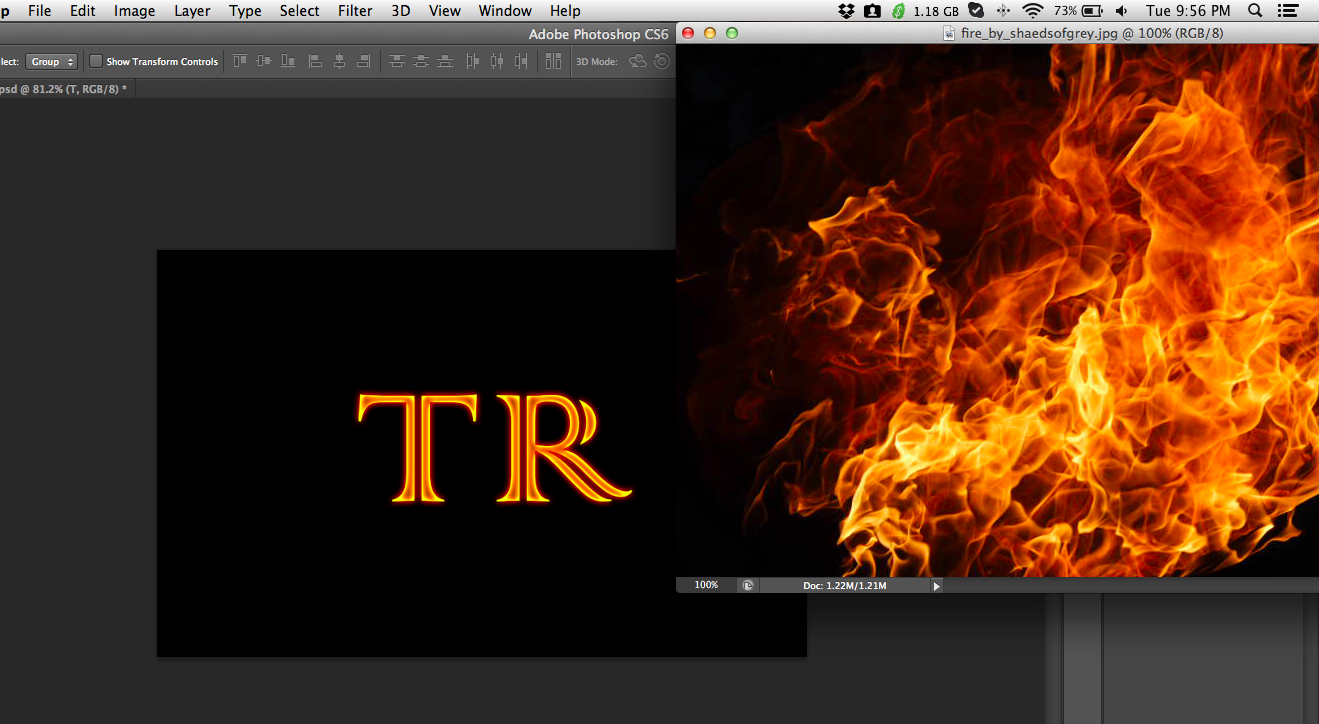Open the Type menu
The image size is (1319, 724).
tap(244, 11)
